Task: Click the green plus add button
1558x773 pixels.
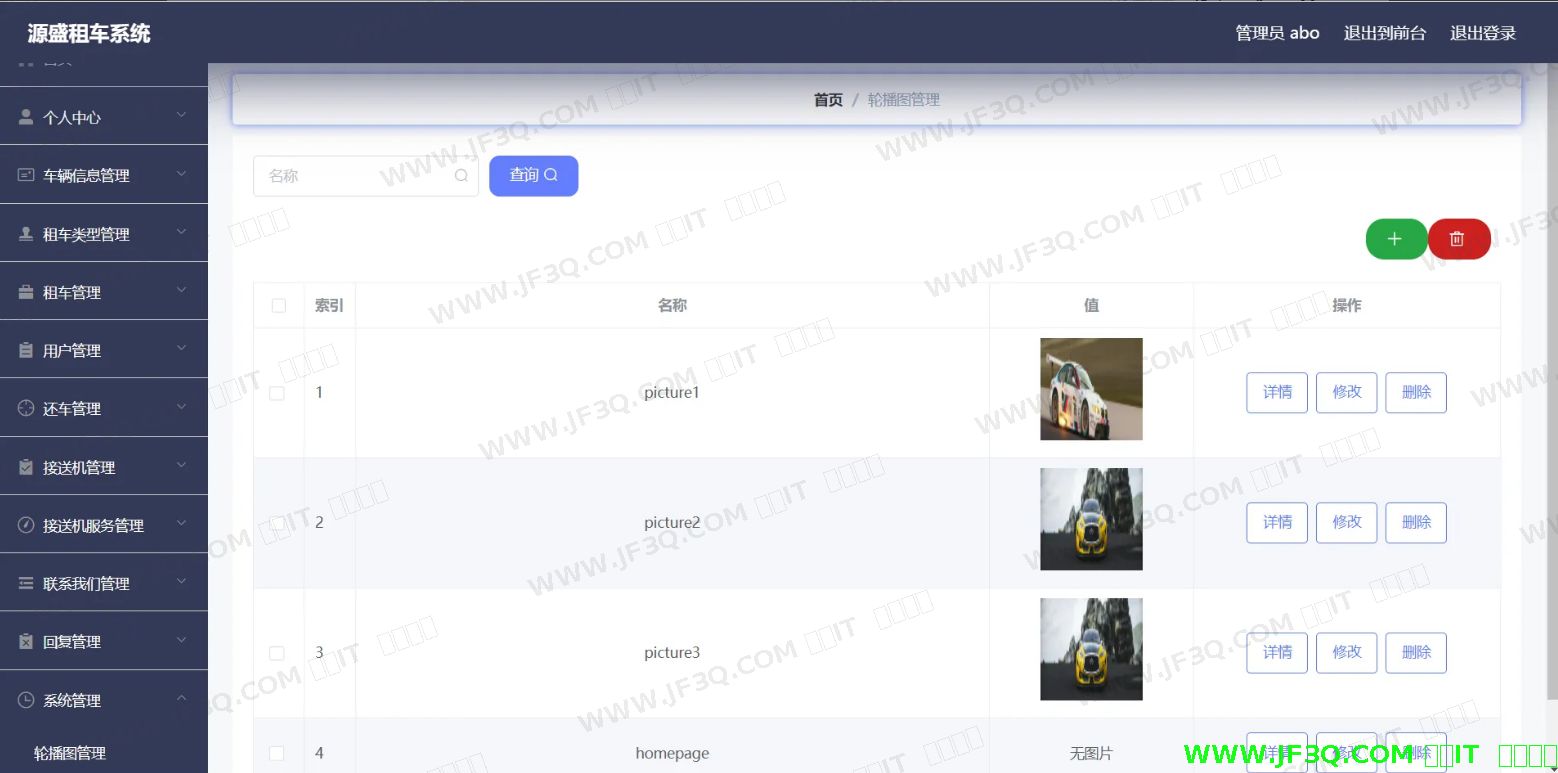Action: pos(1395,239)
